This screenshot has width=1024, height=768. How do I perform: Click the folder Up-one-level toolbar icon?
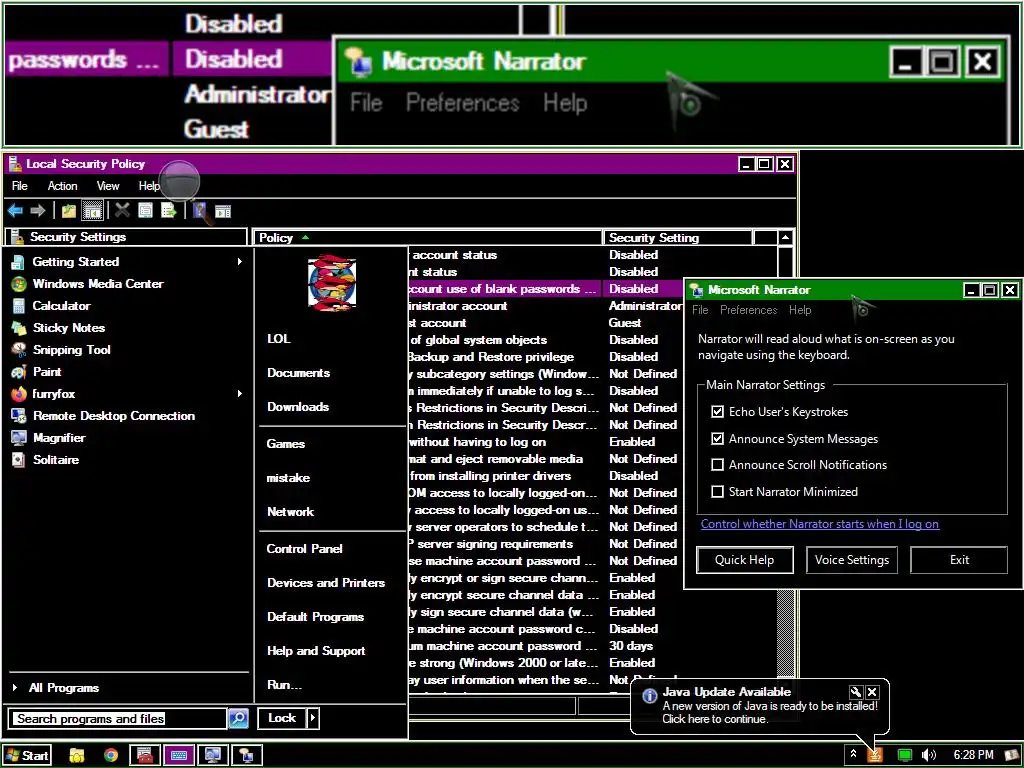tap(69, 211)
